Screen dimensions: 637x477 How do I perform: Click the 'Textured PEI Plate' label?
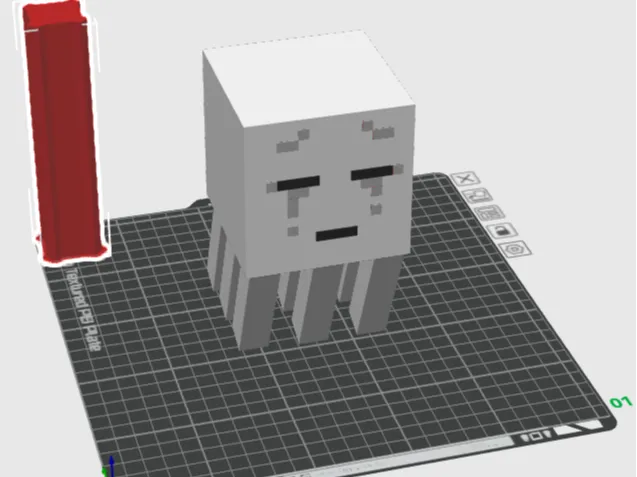click(83, 309)
